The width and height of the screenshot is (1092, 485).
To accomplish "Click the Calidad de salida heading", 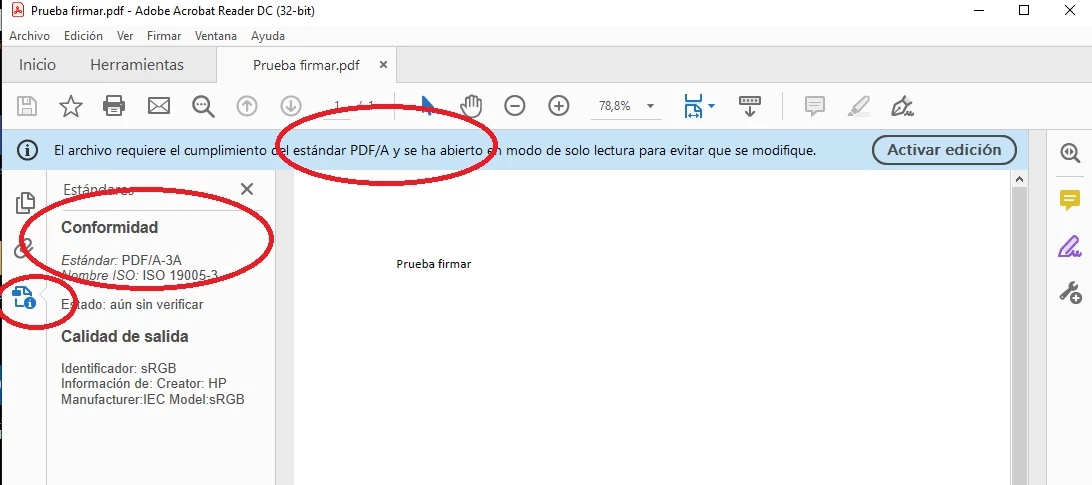I will click(125, 337).
